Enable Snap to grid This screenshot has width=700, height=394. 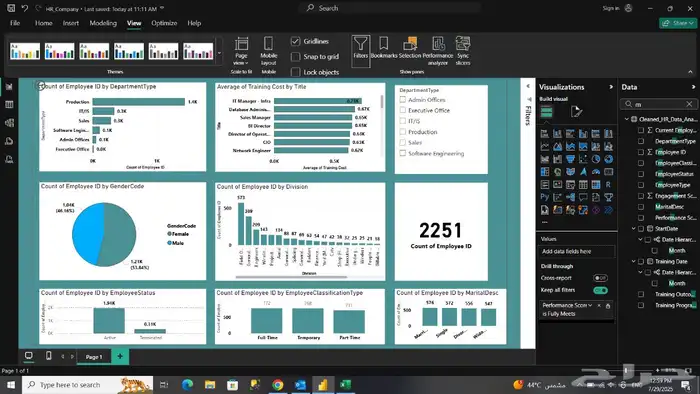295,57
